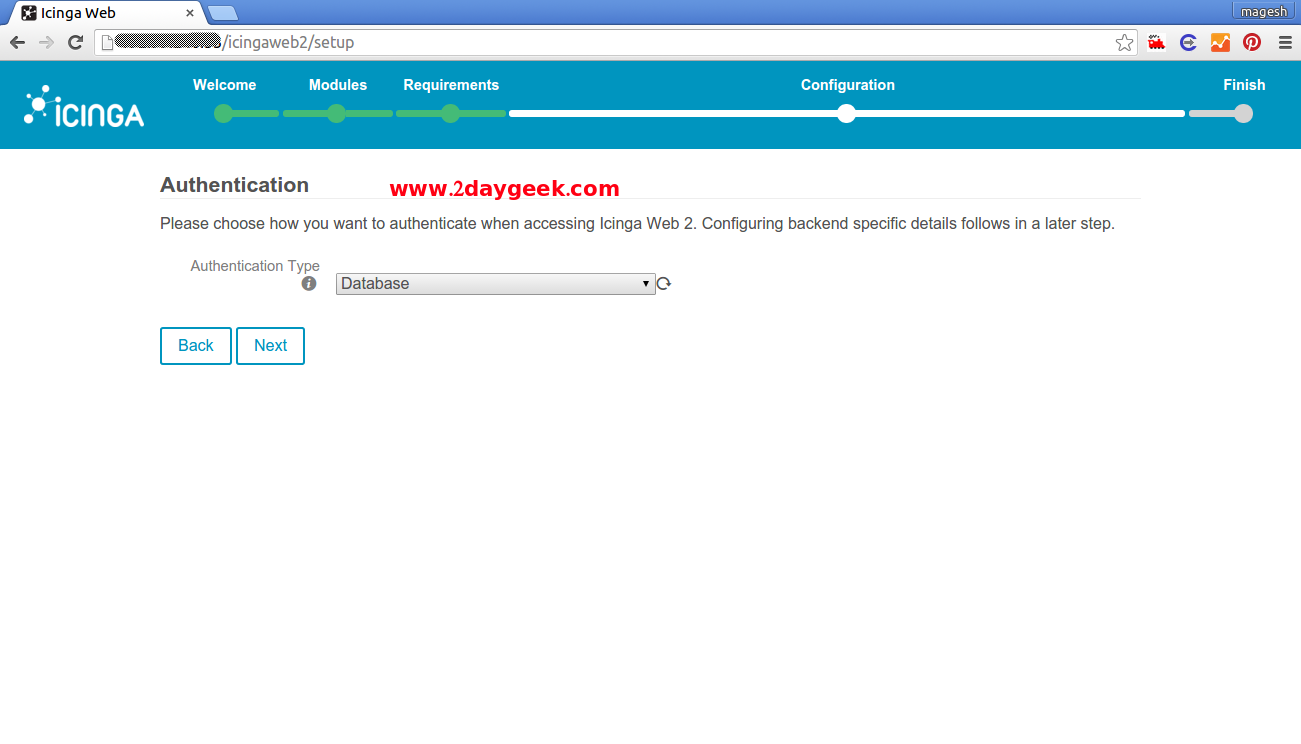Open the Authentication Type dropdown

[x=496, y=284]
